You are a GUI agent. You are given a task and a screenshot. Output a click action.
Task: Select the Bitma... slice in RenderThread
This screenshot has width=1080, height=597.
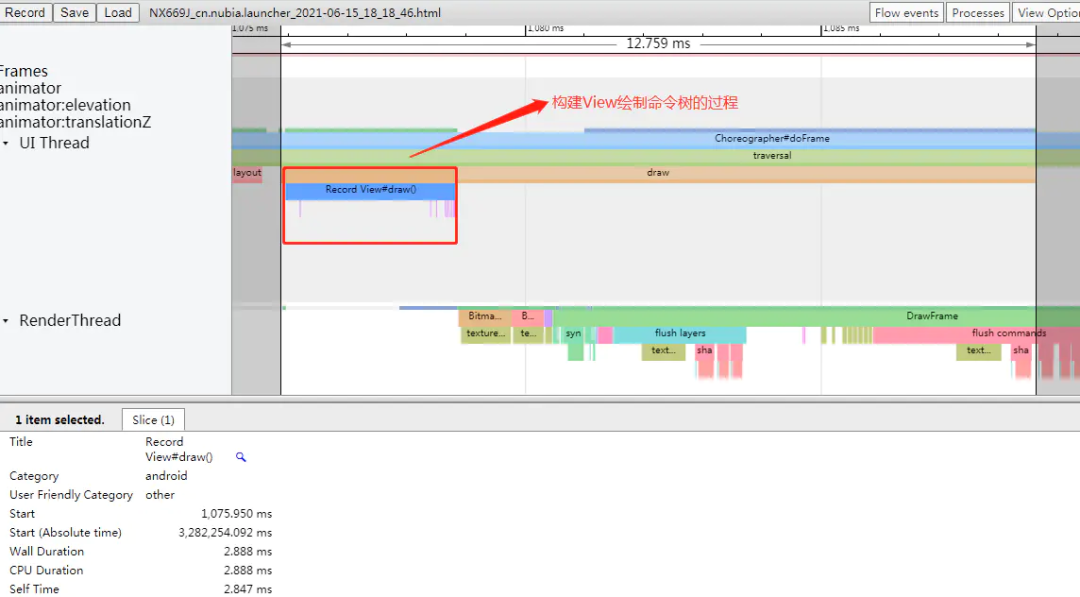485,316
